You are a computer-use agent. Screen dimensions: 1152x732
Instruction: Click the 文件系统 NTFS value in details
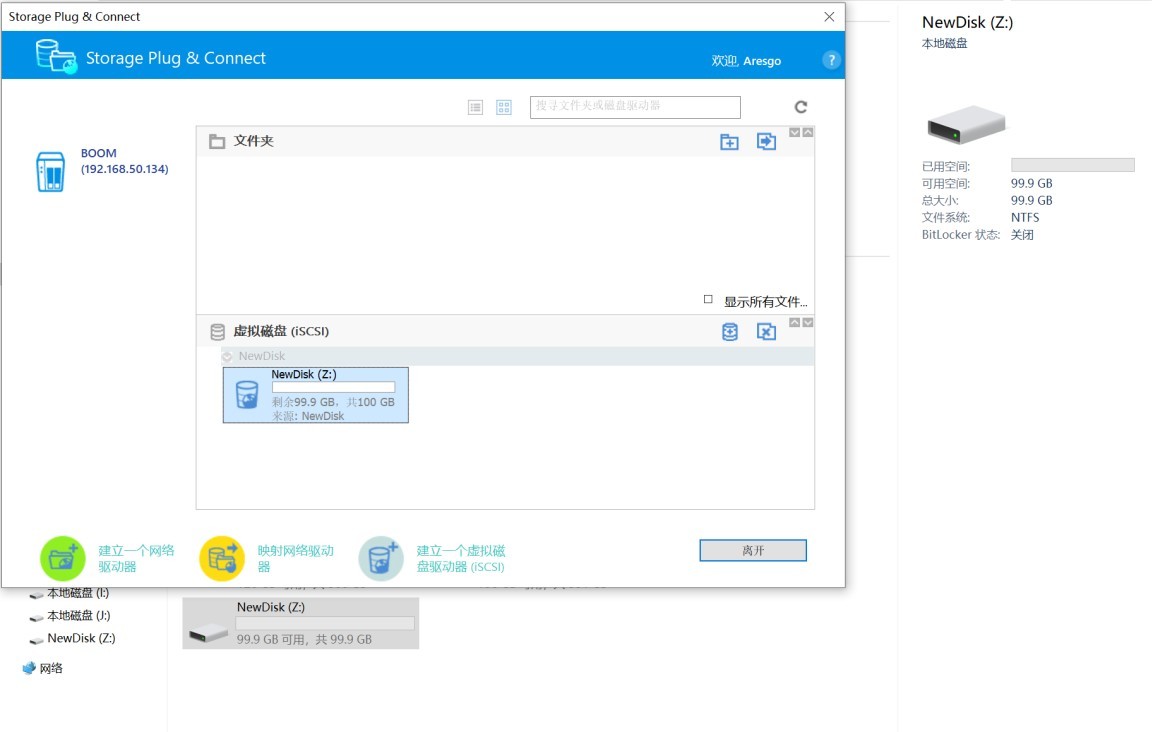coord(1025,218)
